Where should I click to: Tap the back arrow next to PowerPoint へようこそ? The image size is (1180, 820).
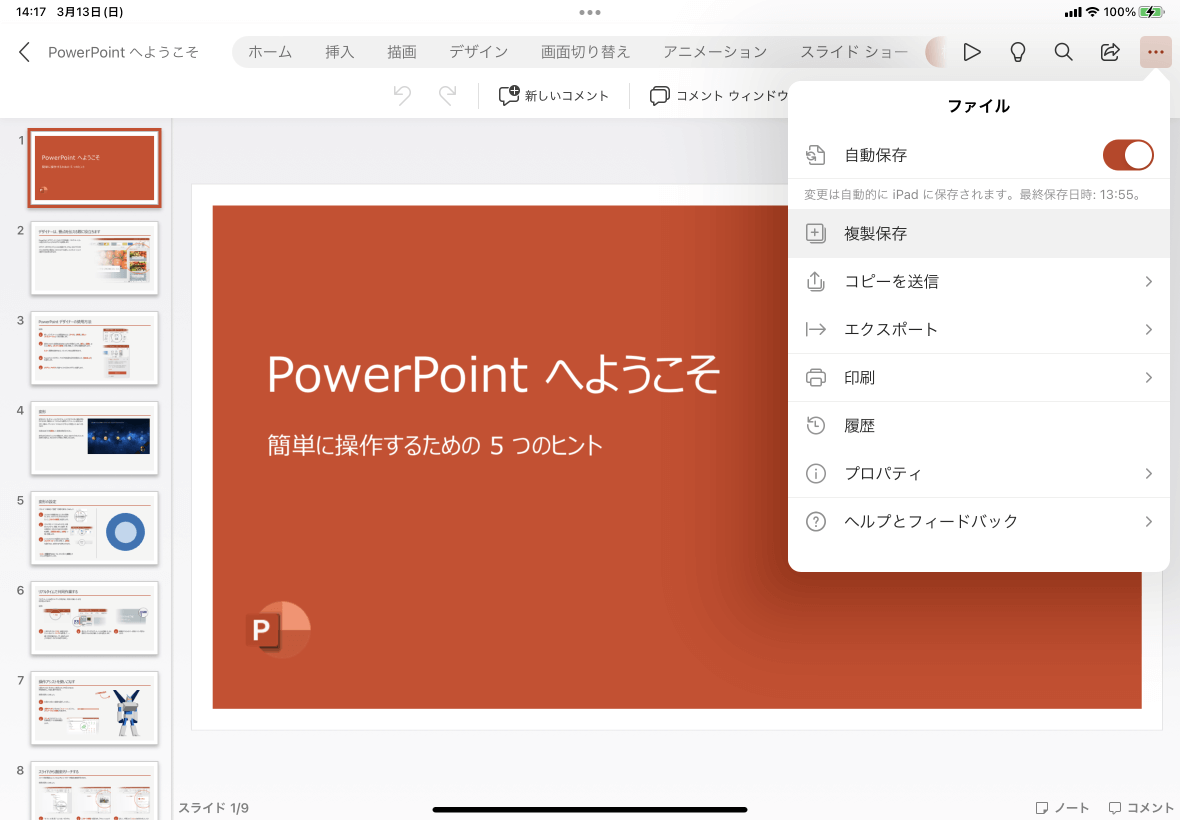(24, 52)
